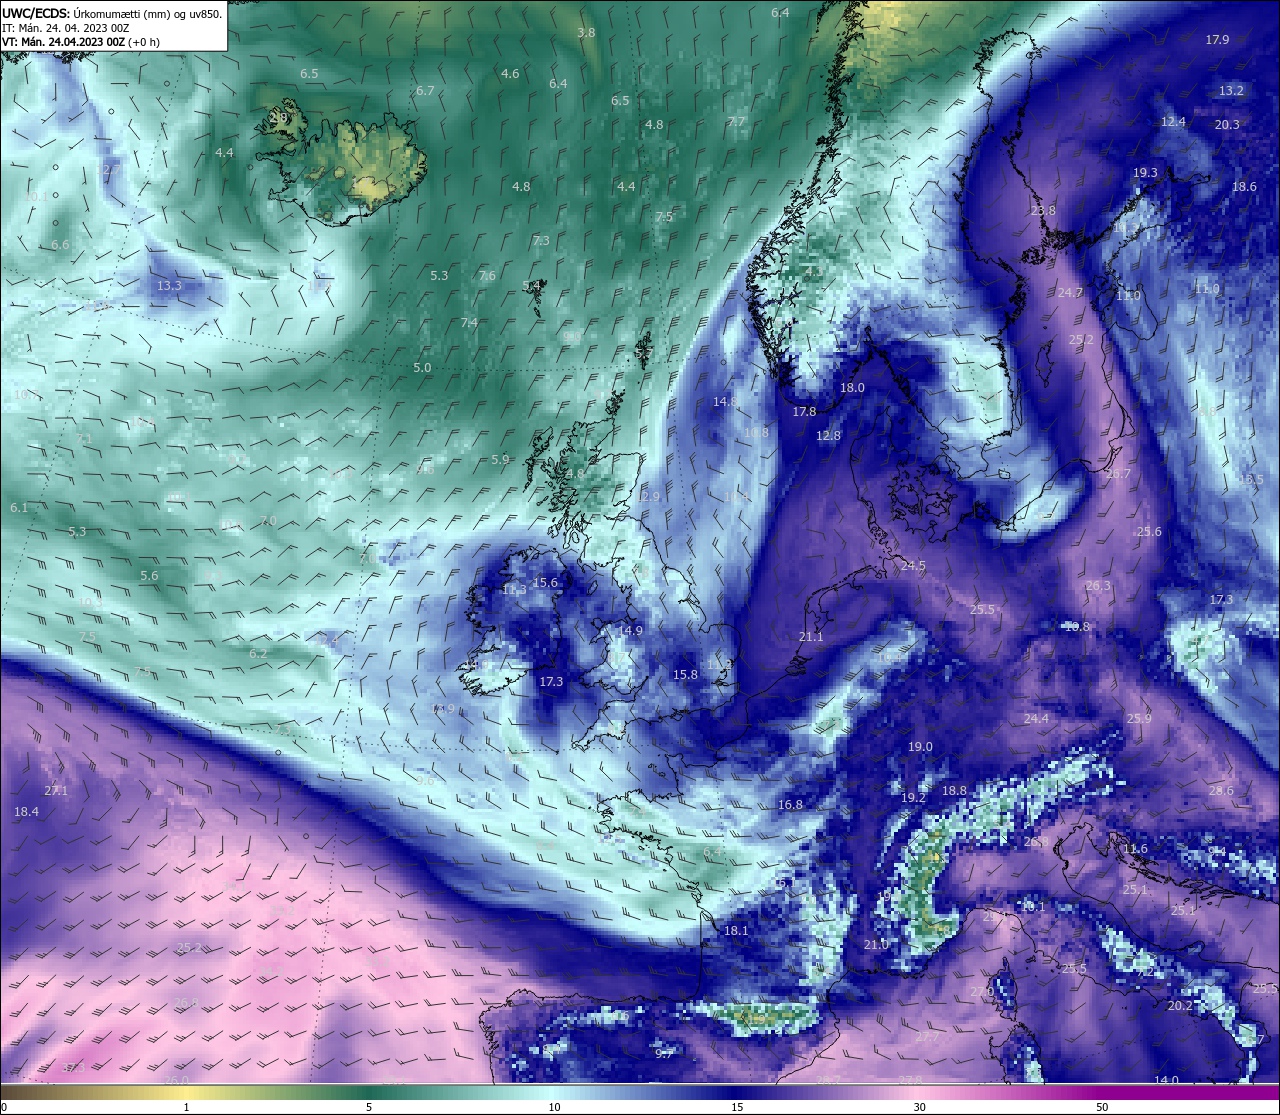Click the map value 26.3
This screenshot has width=1280, height=1115.
pos(1098,586)
